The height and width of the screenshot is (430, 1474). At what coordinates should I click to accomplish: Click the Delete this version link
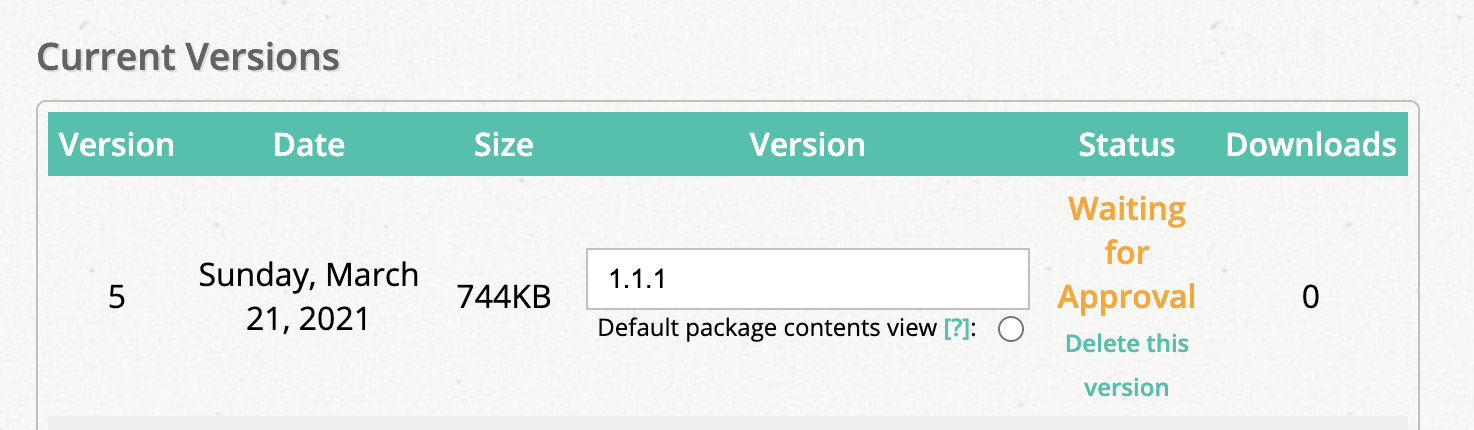point(1127,365)
